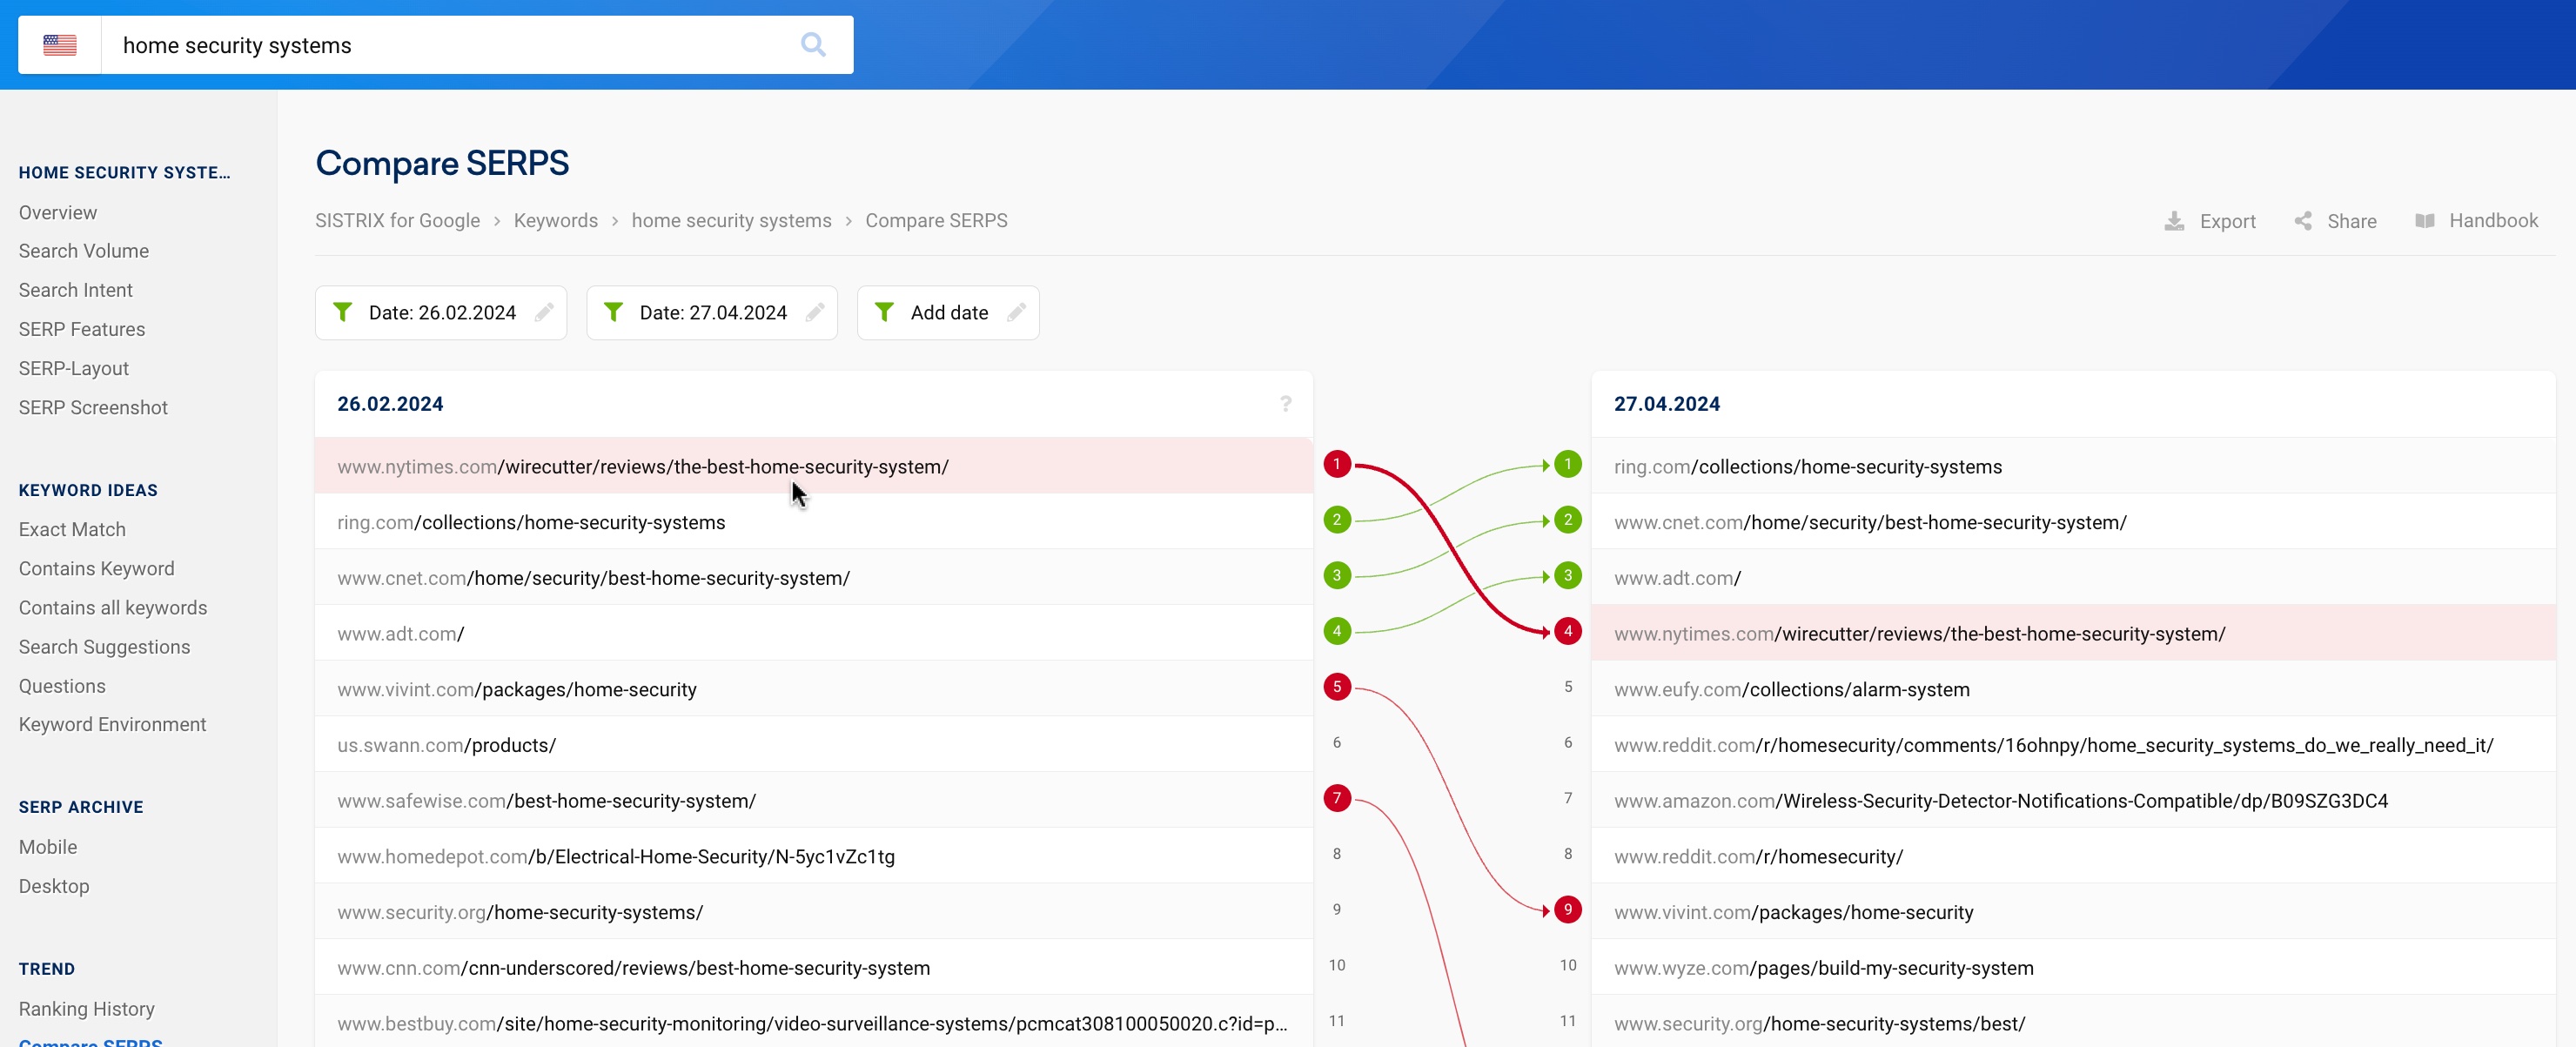The height and width of the screenshot is (1047, 2576).
Task: Click the magnifier search icon
Action: (x=813, y=45)
